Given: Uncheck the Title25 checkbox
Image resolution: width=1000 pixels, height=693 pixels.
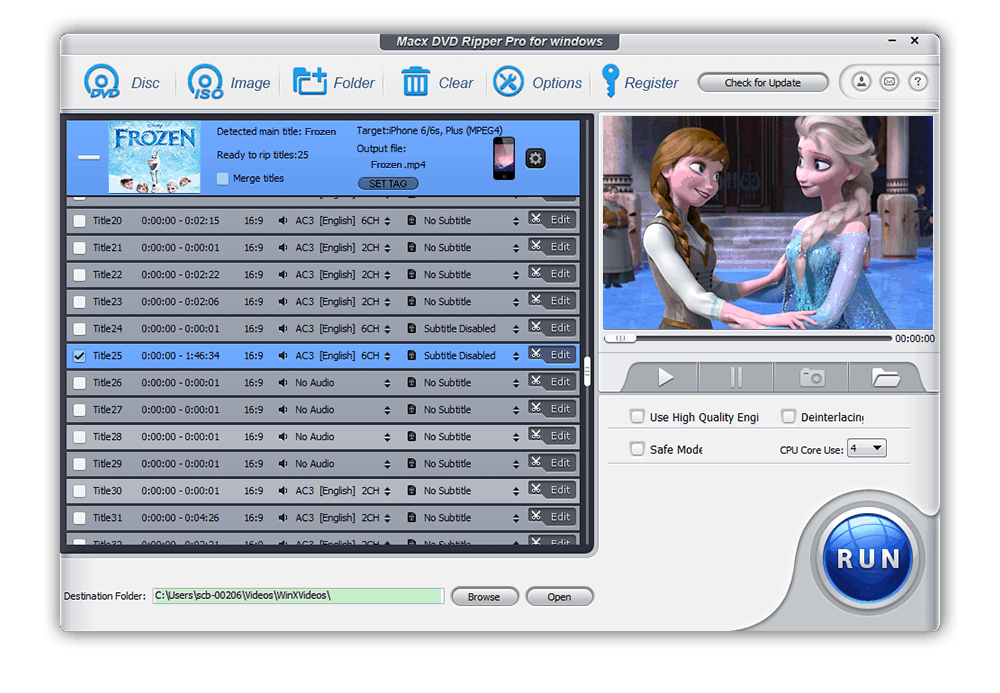Looking at the screenshot, I should pos(79,356).
